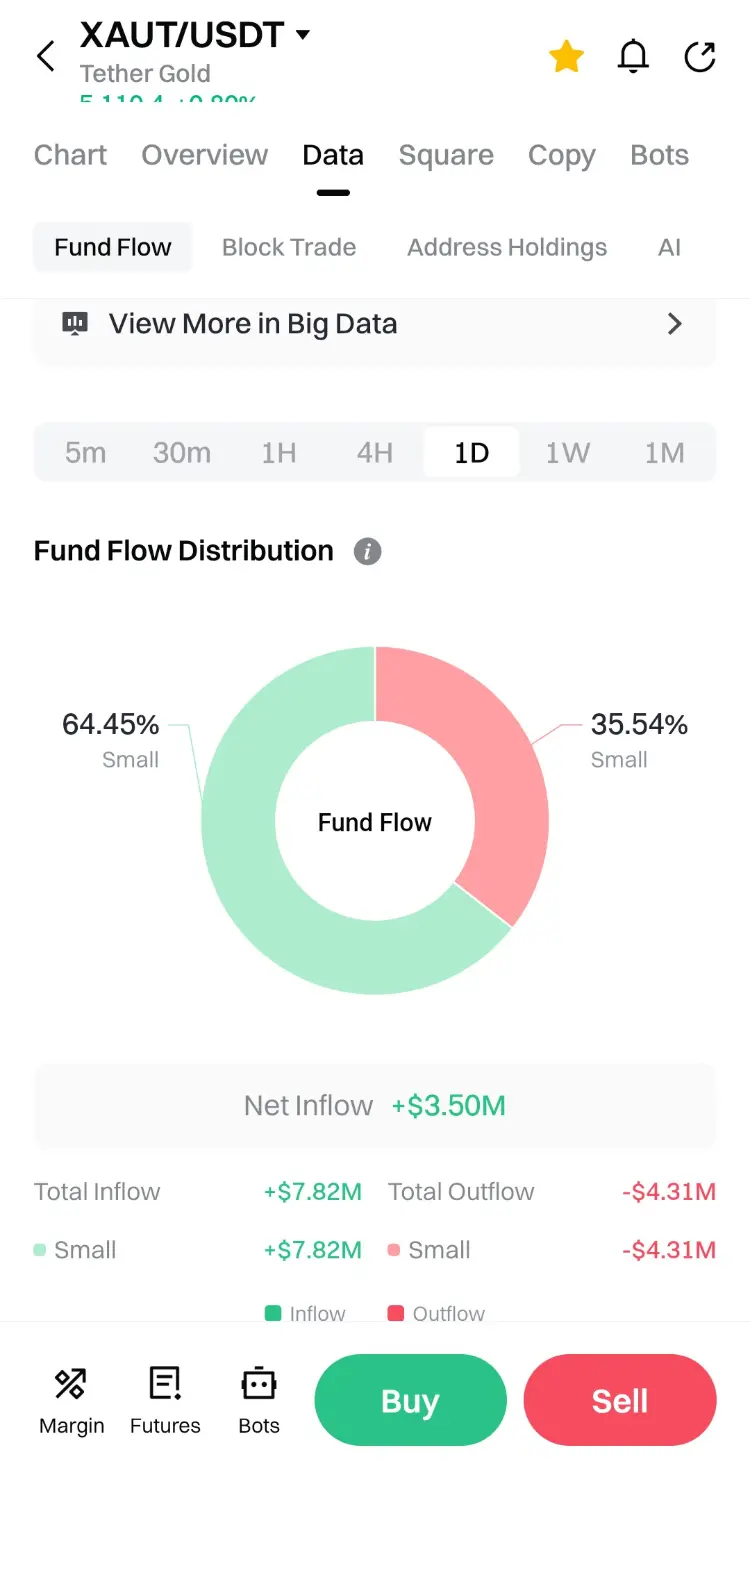Image resolution: width=750 pixels, height=1580 pixels.
Task: Open the Address Holdings sub-tab
Action: pyautogui.click(x=507, y=247)
